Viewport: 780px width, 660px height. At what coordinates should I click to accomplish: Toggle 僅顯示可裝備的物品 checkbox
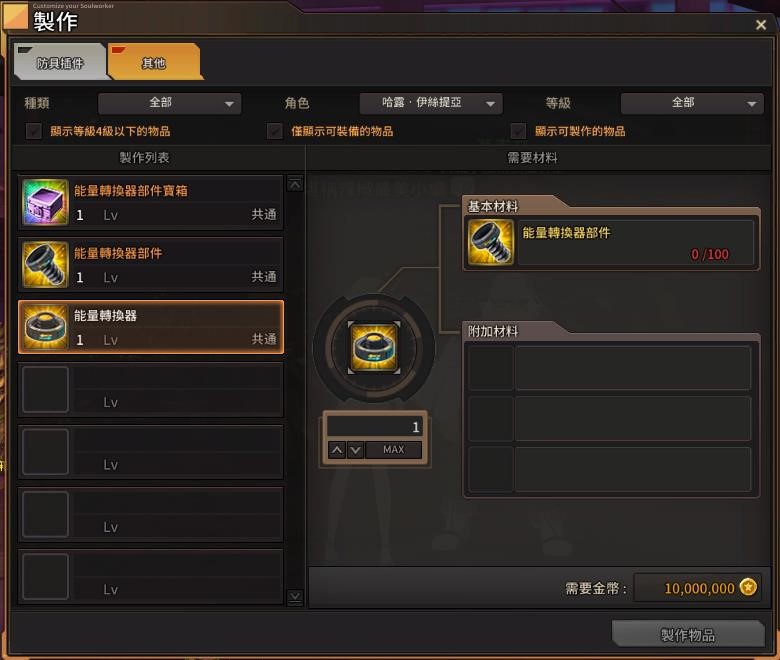[275, 131]
